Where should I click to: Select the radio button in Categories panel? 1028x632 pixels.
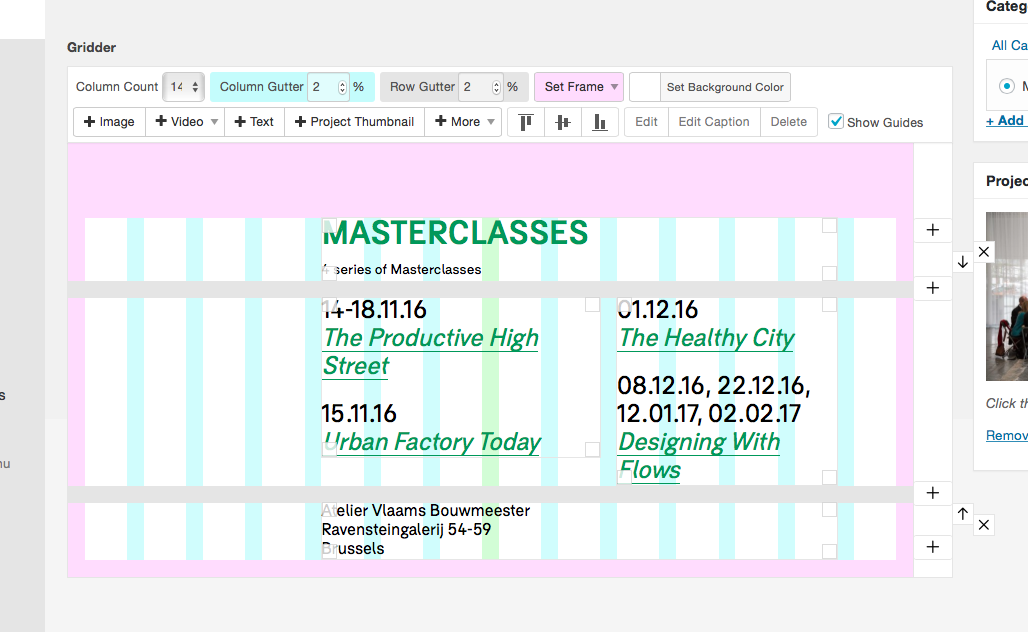coord(1006,87)
